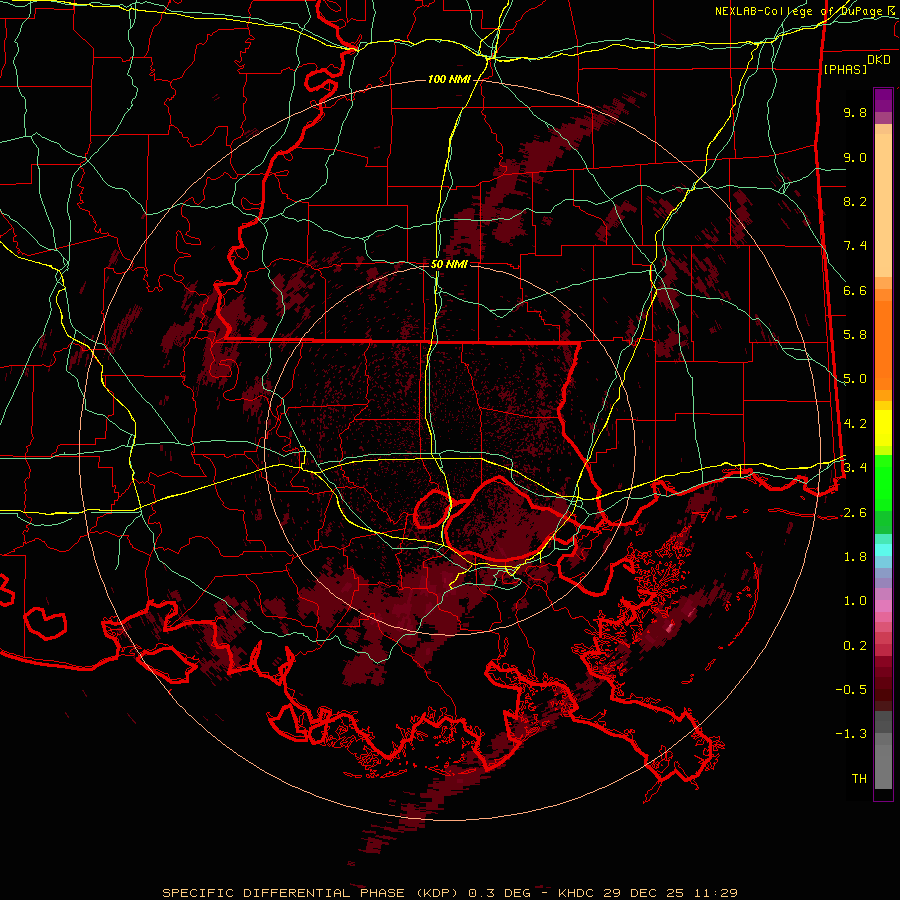Click the 3.4 value on the scale
The width and height of the screenshot is (900, 900).
click(855, 468)
